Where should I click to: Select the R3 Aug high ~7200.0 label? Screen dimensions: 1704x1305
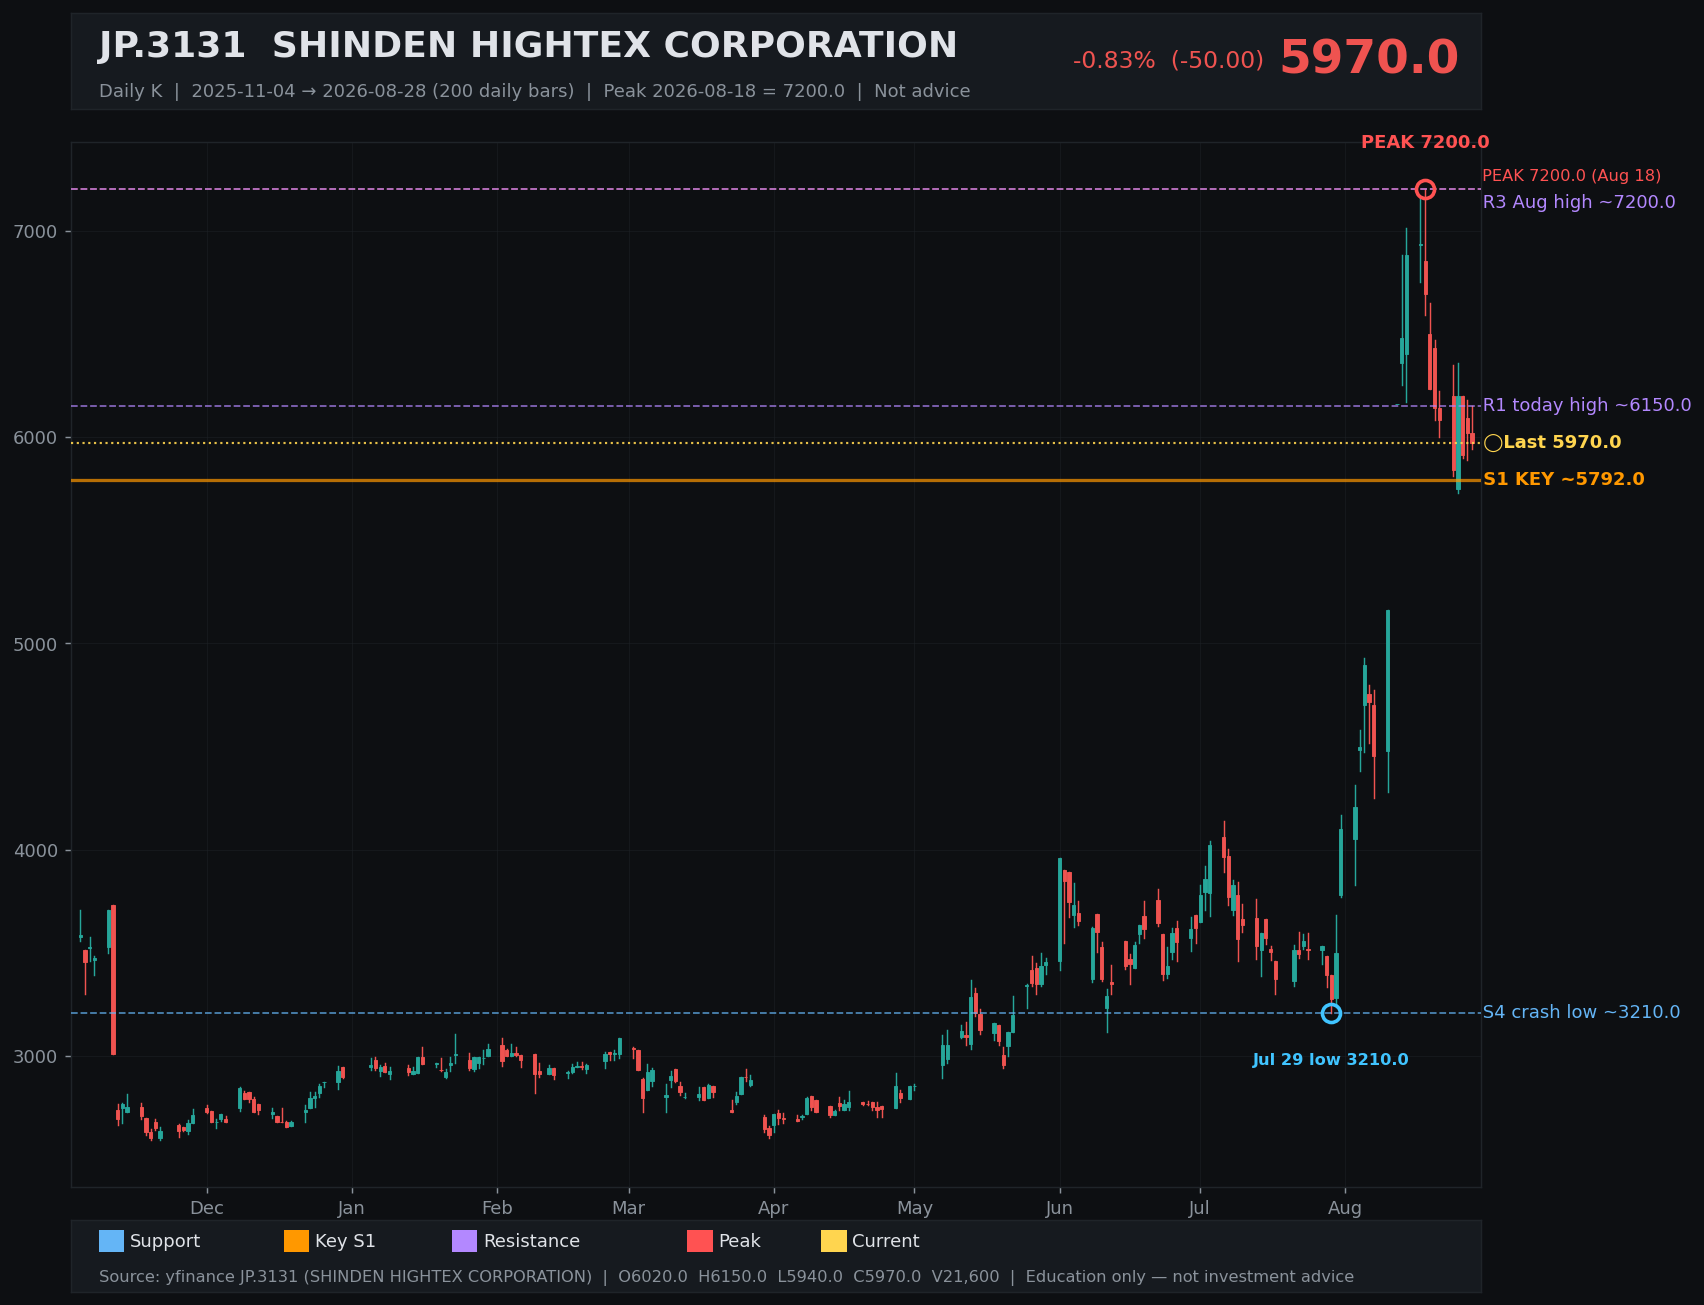pyautogui.click(x=1579, y=202)
